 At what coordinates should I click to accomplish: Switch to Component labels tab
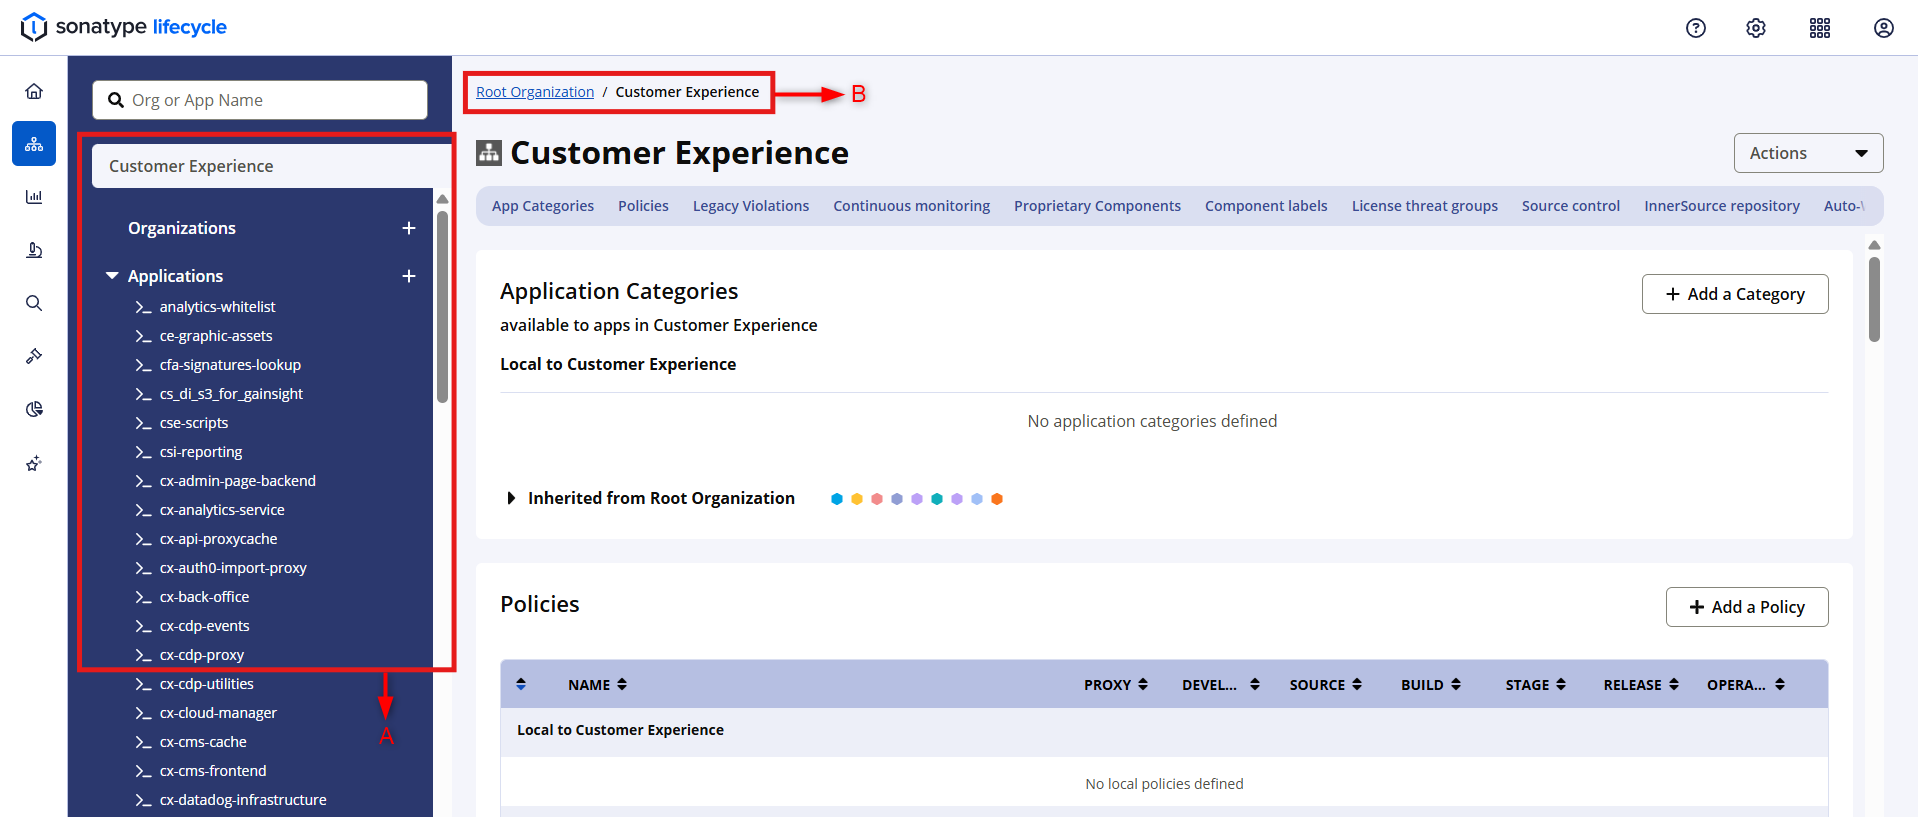coord(1266,206)
